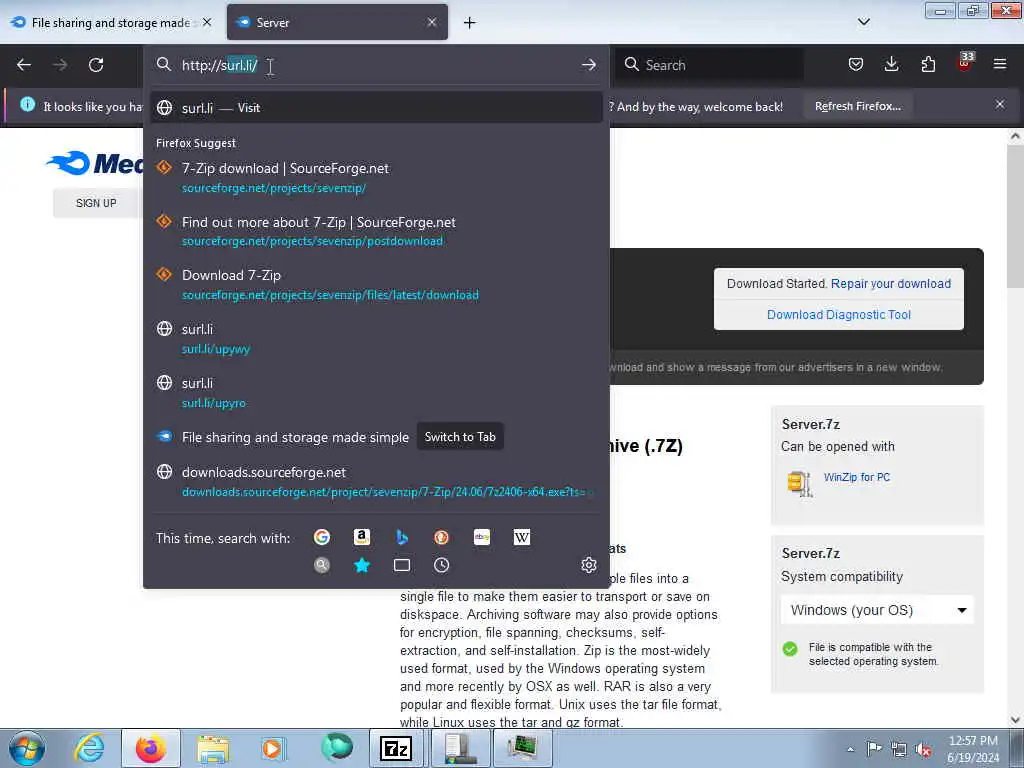This screenshot has height=768, width=1024.
Task: Select surl.li/upyro history suggestion
Action: point(376,392)
